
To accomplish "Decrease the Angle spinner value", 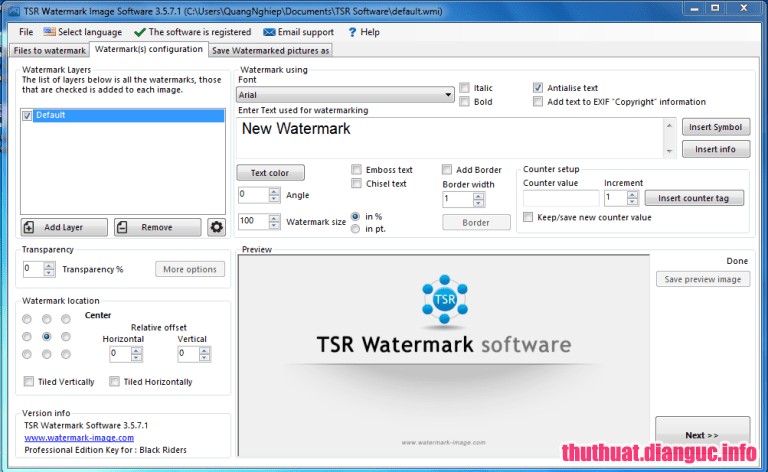I will pyautogui.click(x=275, y=198).
